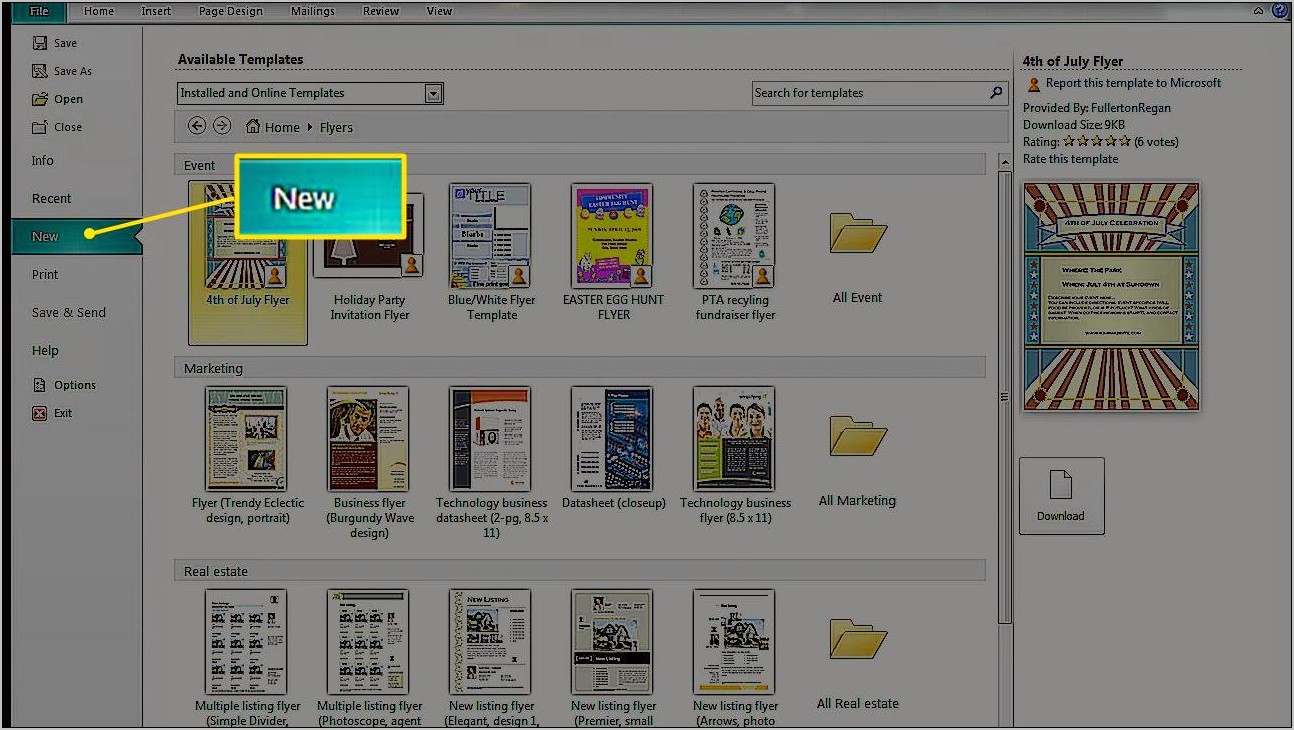Image resolution: width=1294 pixels, height=730 pixels.
Task: Click the 4th of July flyer preview image
Action: (1111, 297)
